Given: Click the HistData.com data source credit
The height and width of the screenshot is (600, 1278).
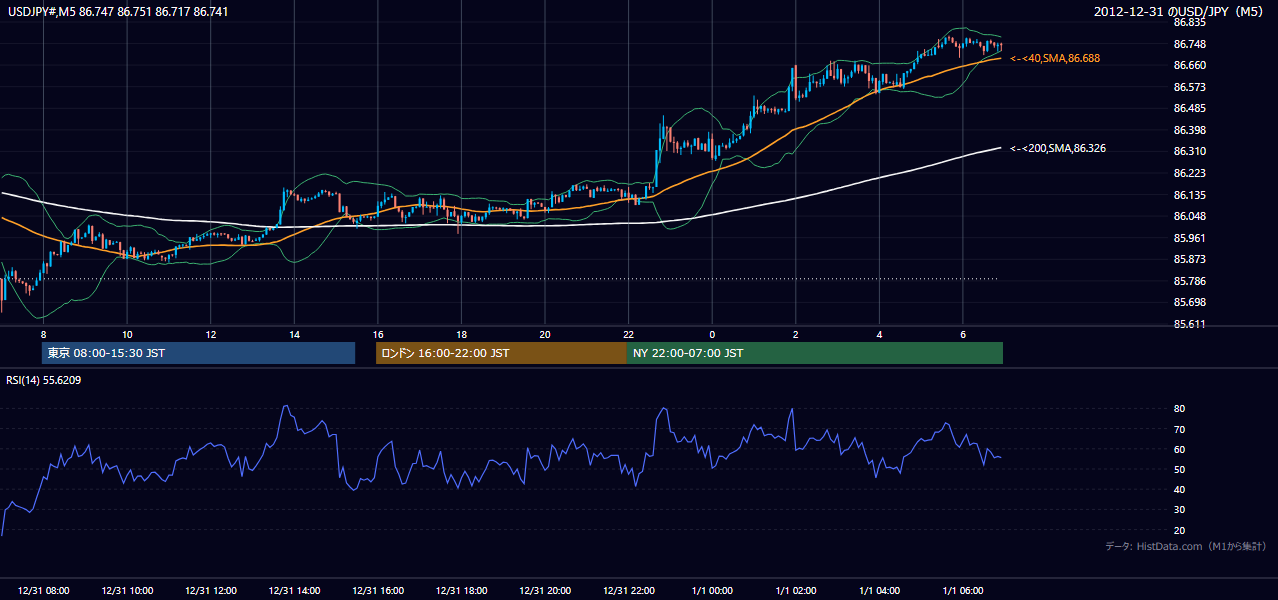Looking at the screenshot, I should pos(1186,546).
